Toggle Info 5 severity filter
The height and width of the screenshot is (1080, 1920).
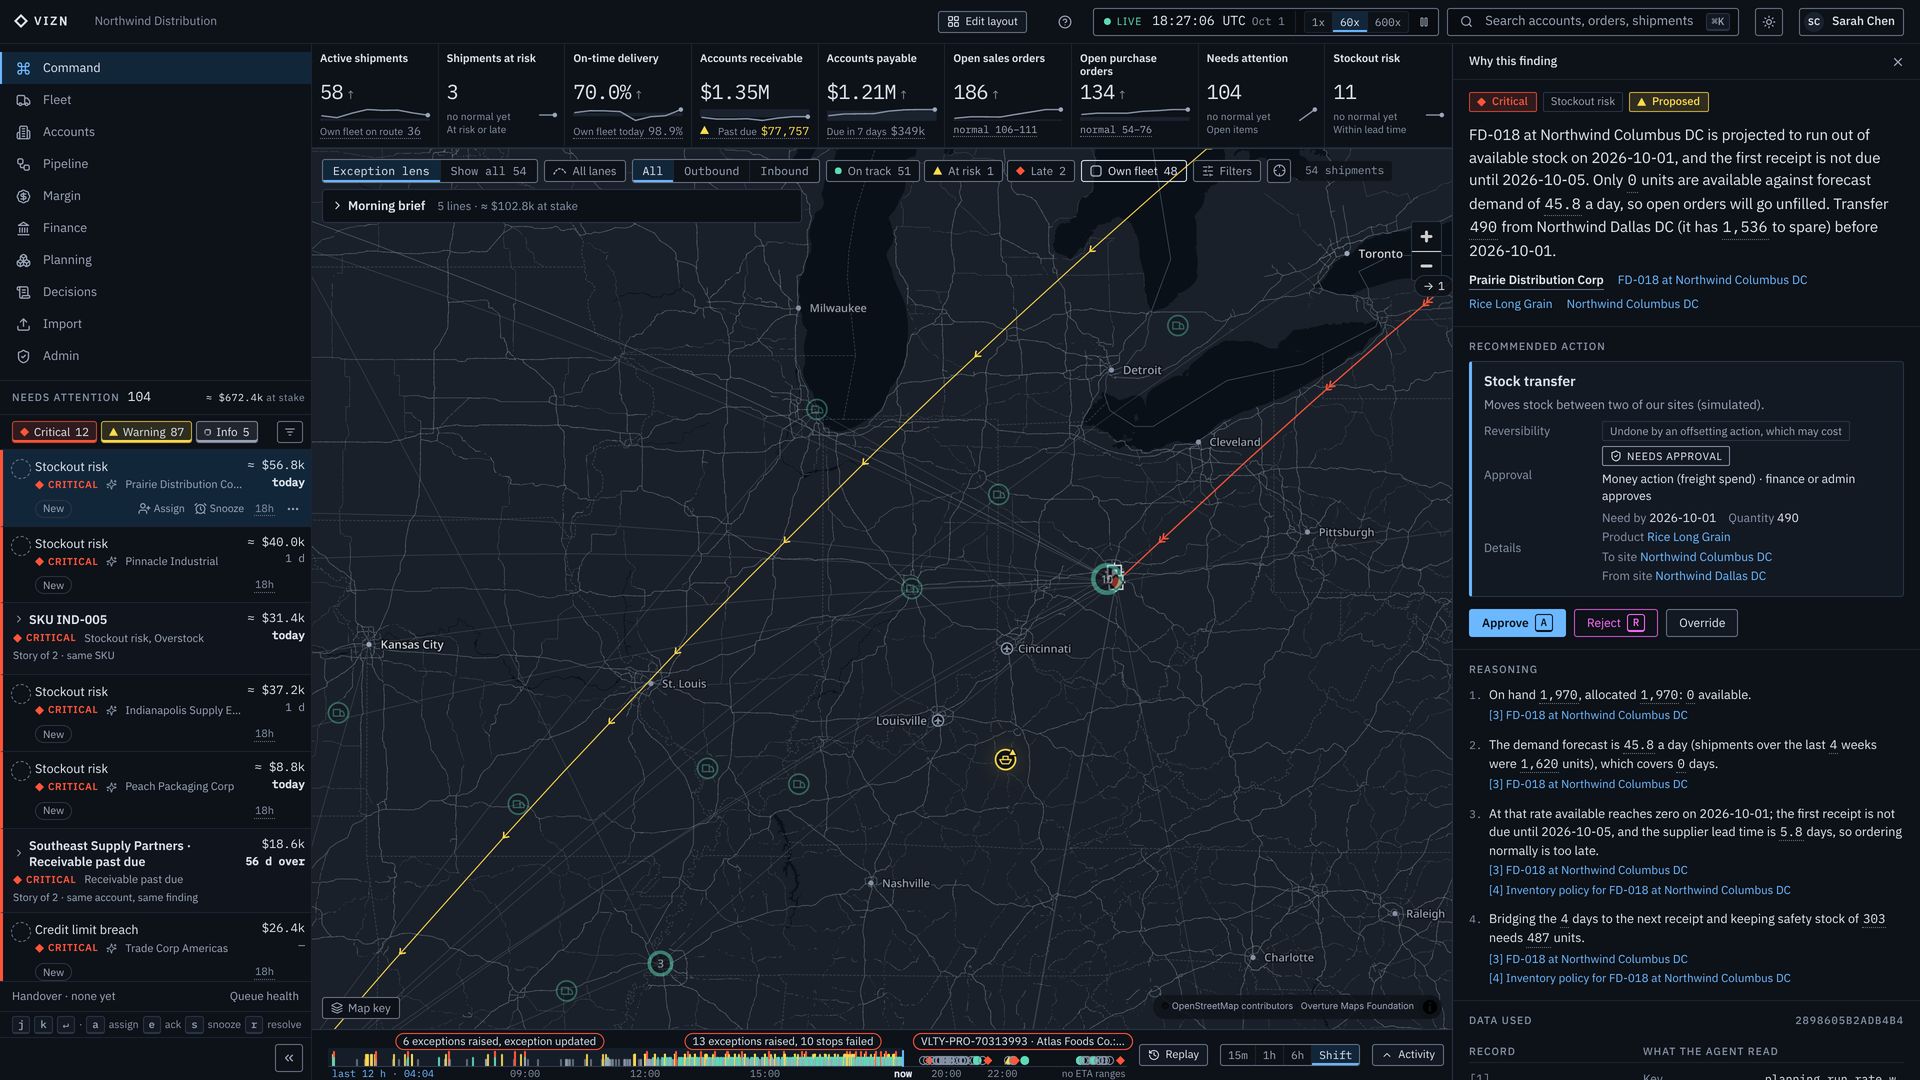coord(227,432)
